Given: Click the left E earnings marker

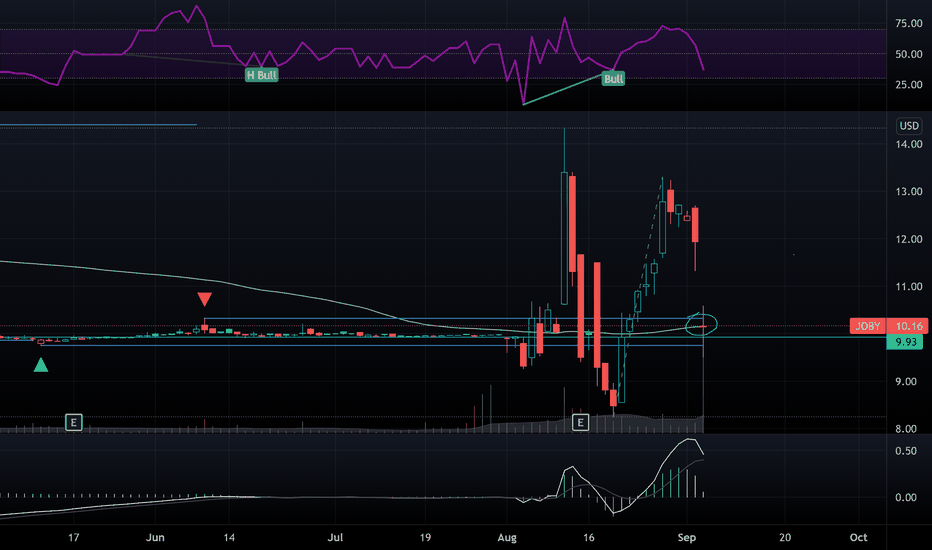Looking at the screenshot, I should click(x=74, y=423).
